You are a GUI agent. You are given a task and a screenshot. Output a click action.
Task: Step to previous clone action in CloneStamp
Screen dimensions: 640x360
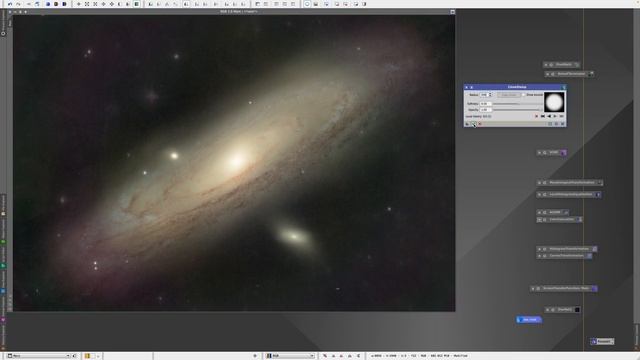549,116
